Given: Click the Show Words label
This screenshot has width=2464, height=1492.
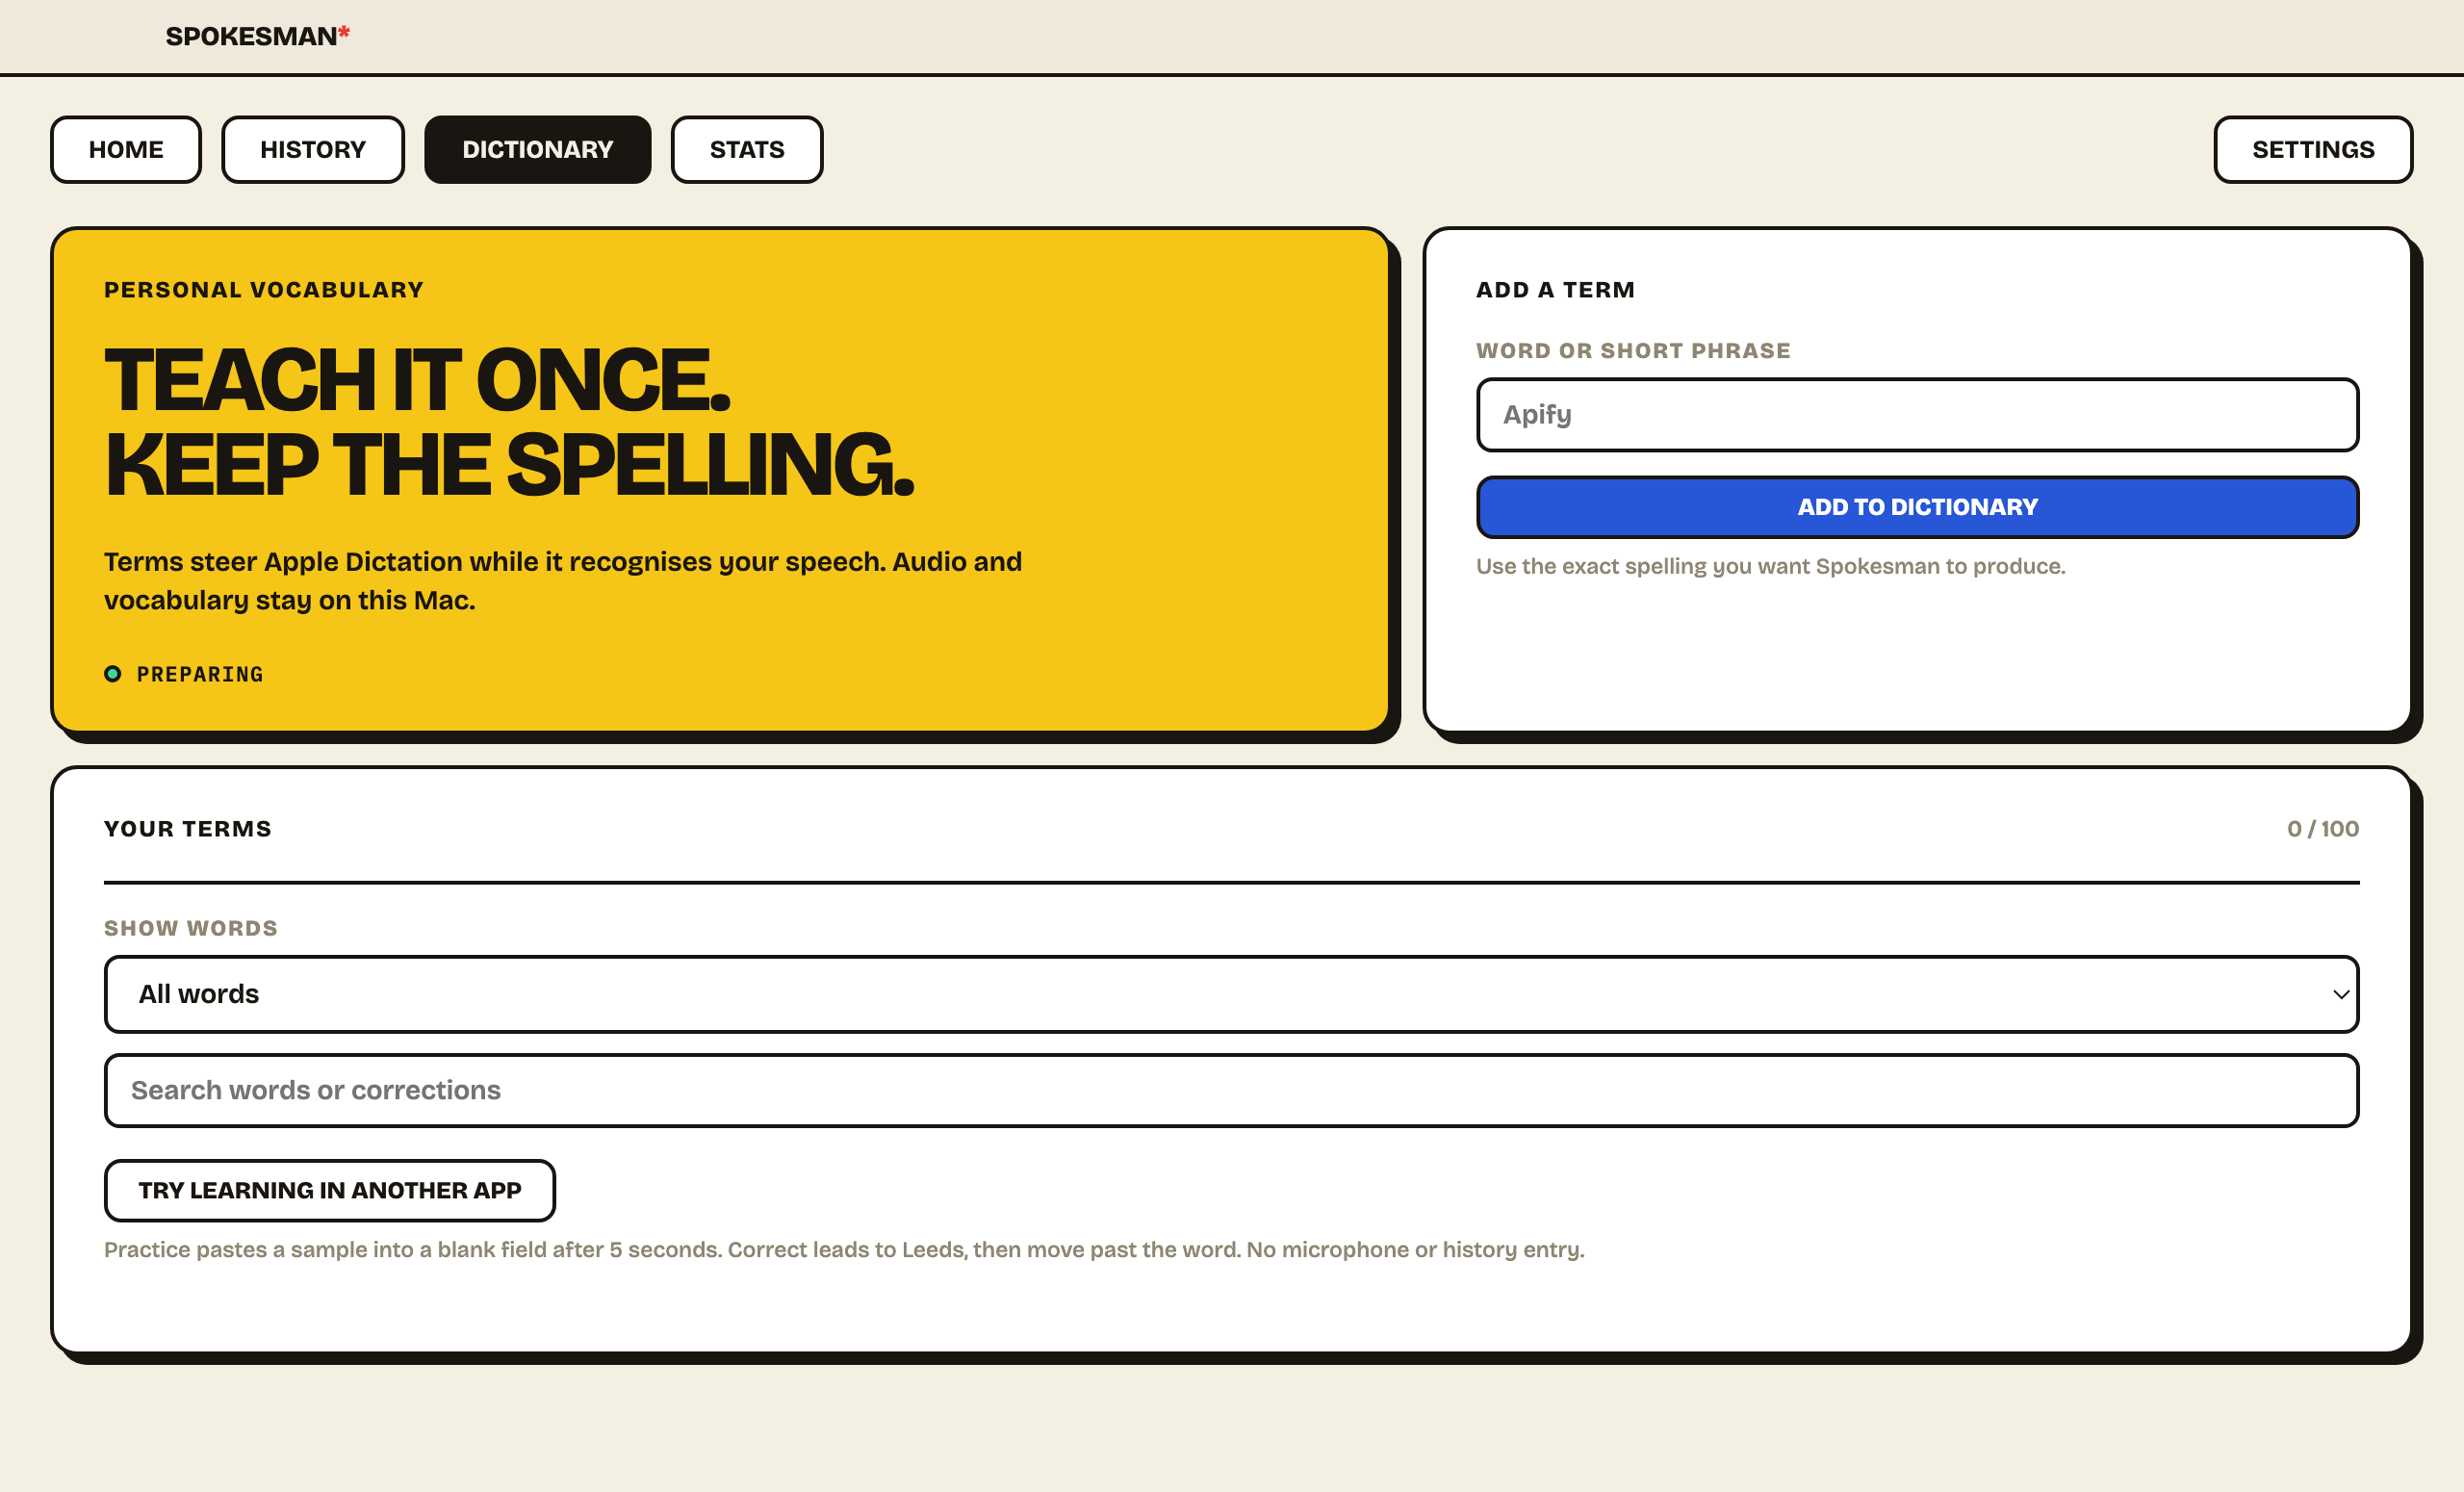Looking at the screenshot, I should (191, 928).
